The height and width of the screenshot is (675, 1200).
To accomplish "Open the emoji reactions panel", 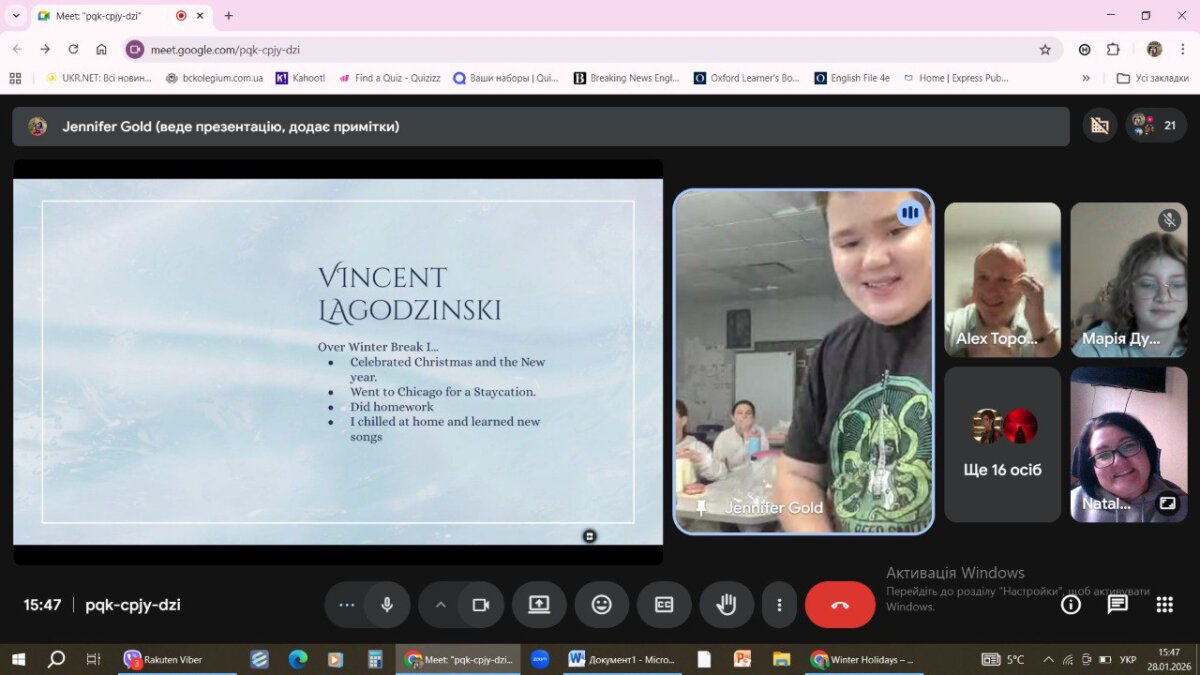I will coord(601,605).
